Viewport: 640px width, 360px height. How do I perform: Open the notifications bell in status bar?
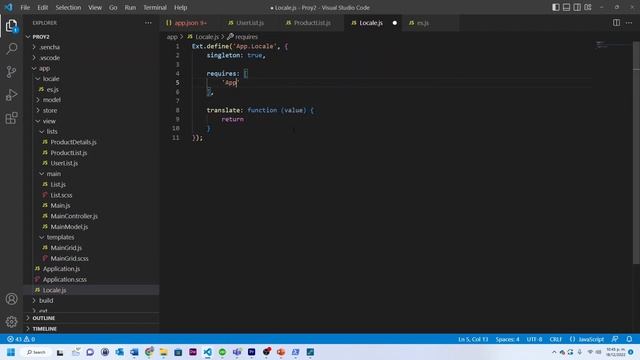pos(629,339)
